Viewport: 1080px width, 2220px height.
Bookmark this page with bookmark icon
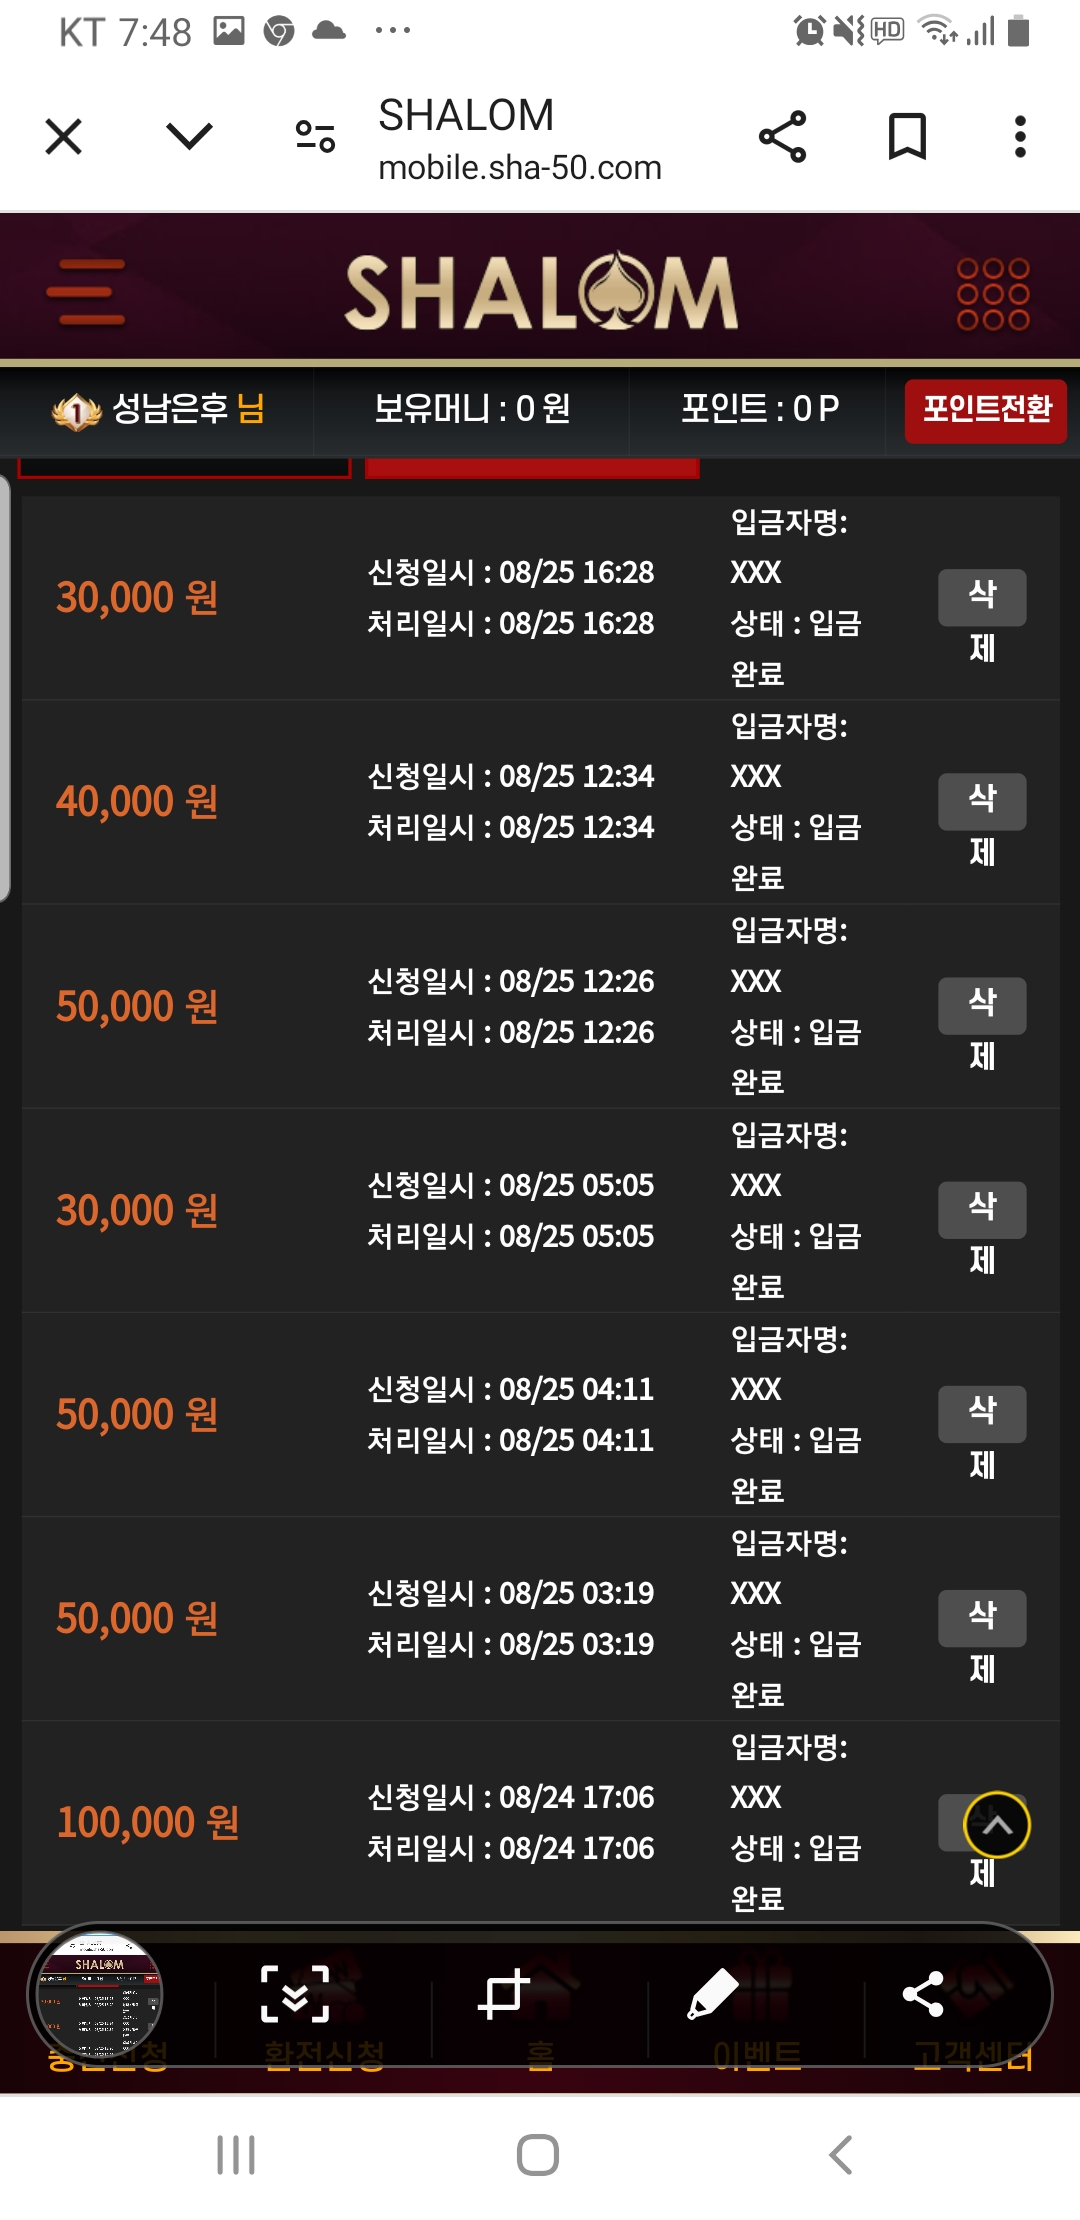point(908,137)
